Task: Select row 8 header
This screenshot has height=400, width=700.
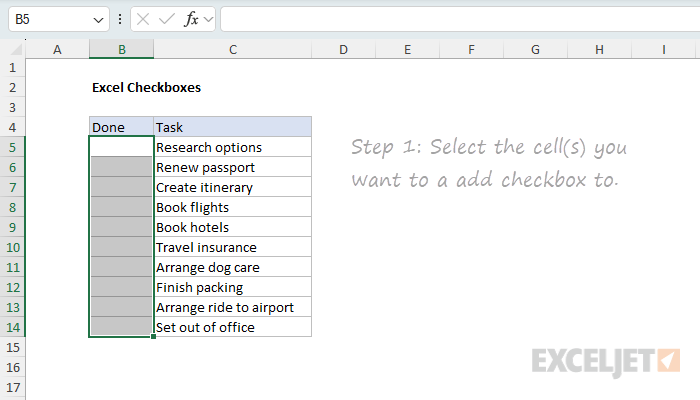Action: 12,208
